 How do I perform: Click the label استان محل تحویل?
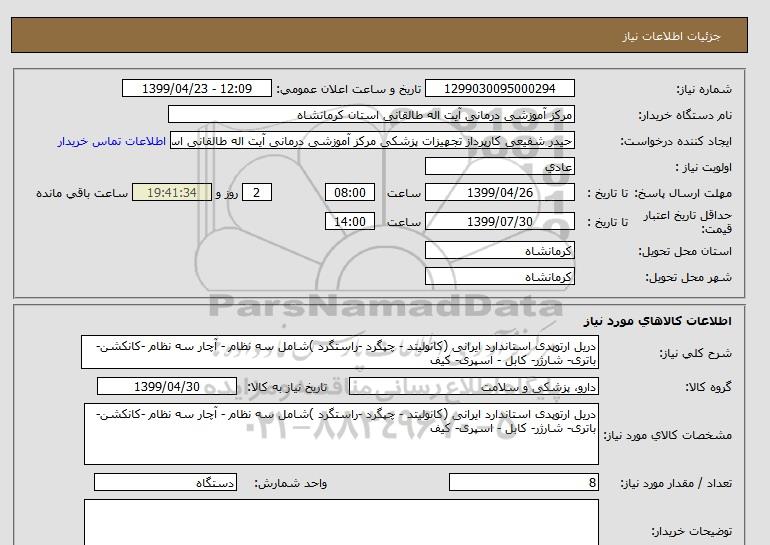685,251
